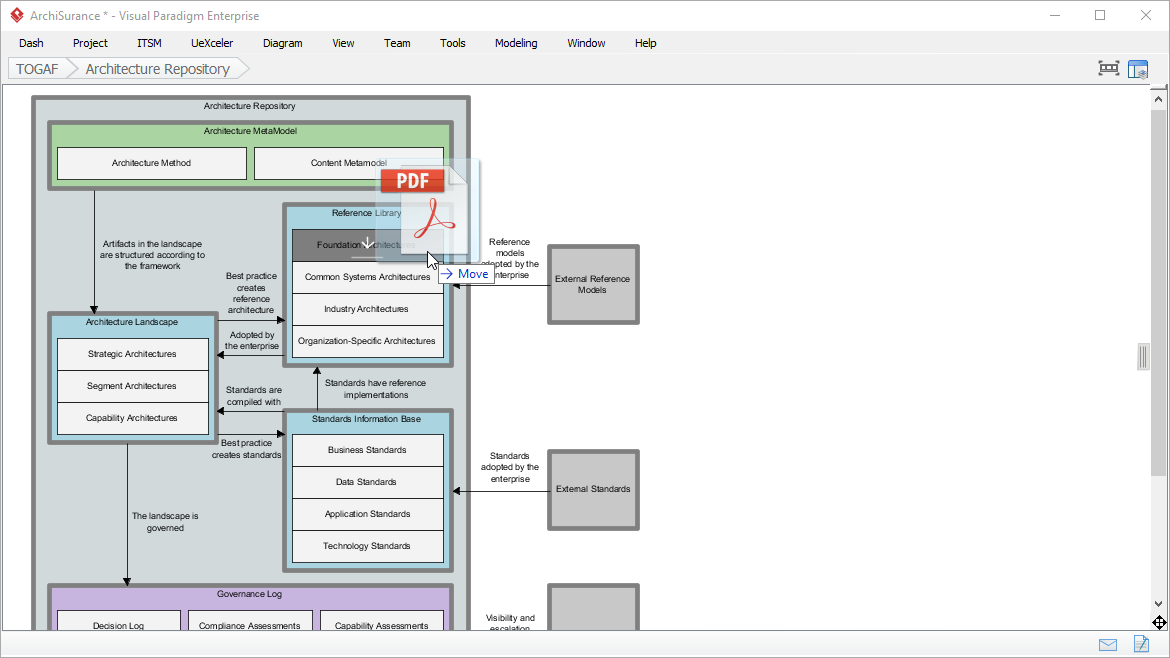This screenshot has height=658, width=1170.
Task: Select Architecture Repository breadcrumb
Action: point(157,69)
